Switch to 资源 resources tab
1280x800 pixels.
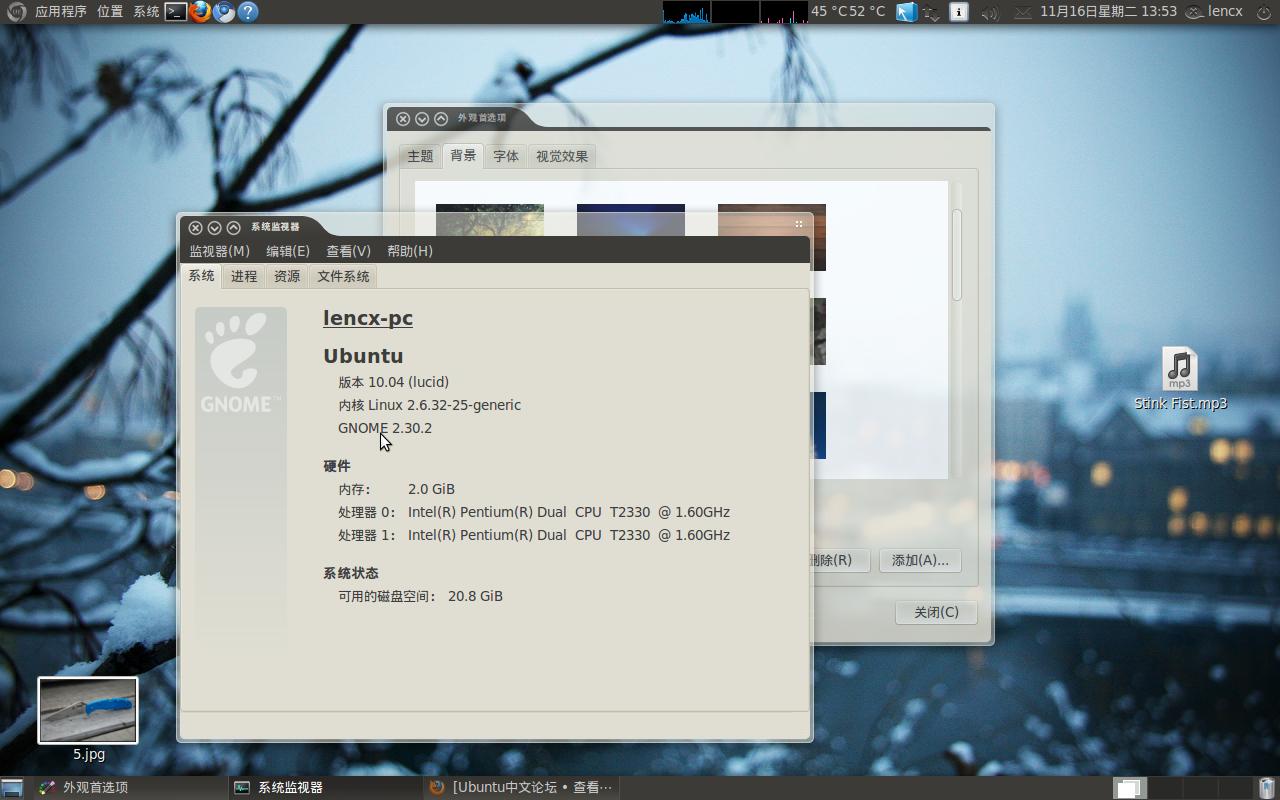click(287, 277)
